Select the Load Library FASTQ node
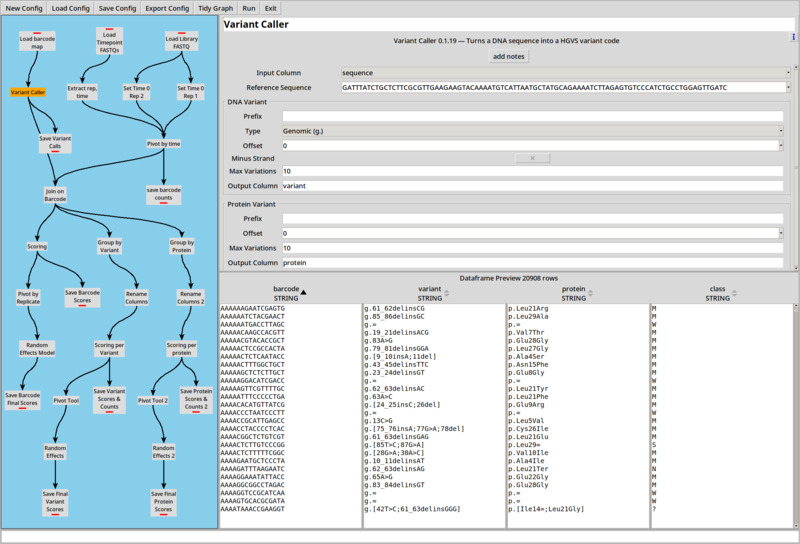 click(181, 42)
